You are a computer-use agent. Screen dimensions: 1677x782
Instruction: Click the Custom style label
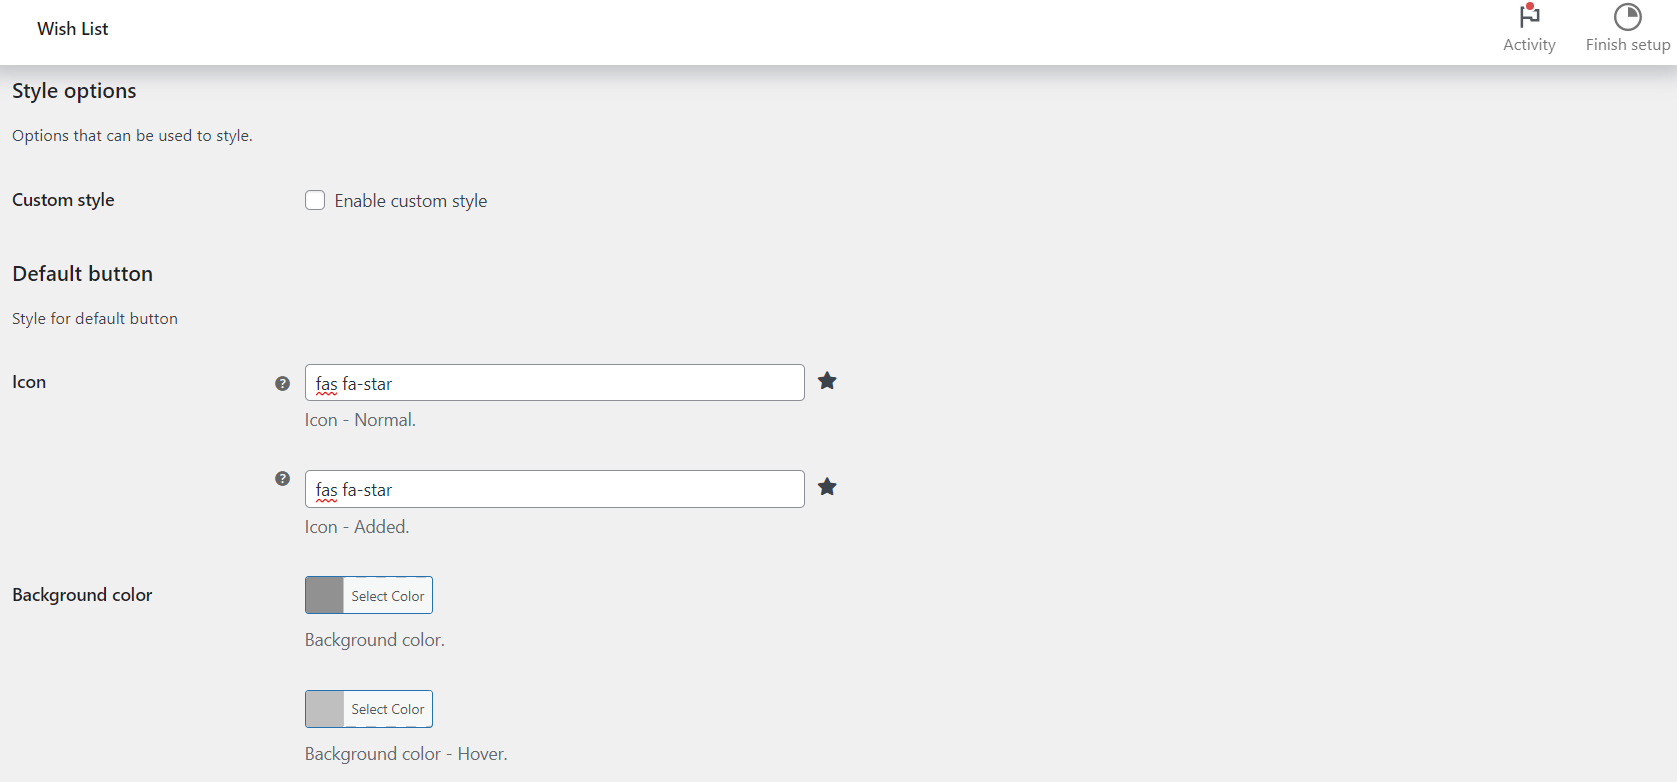click(x=62, y=200)
